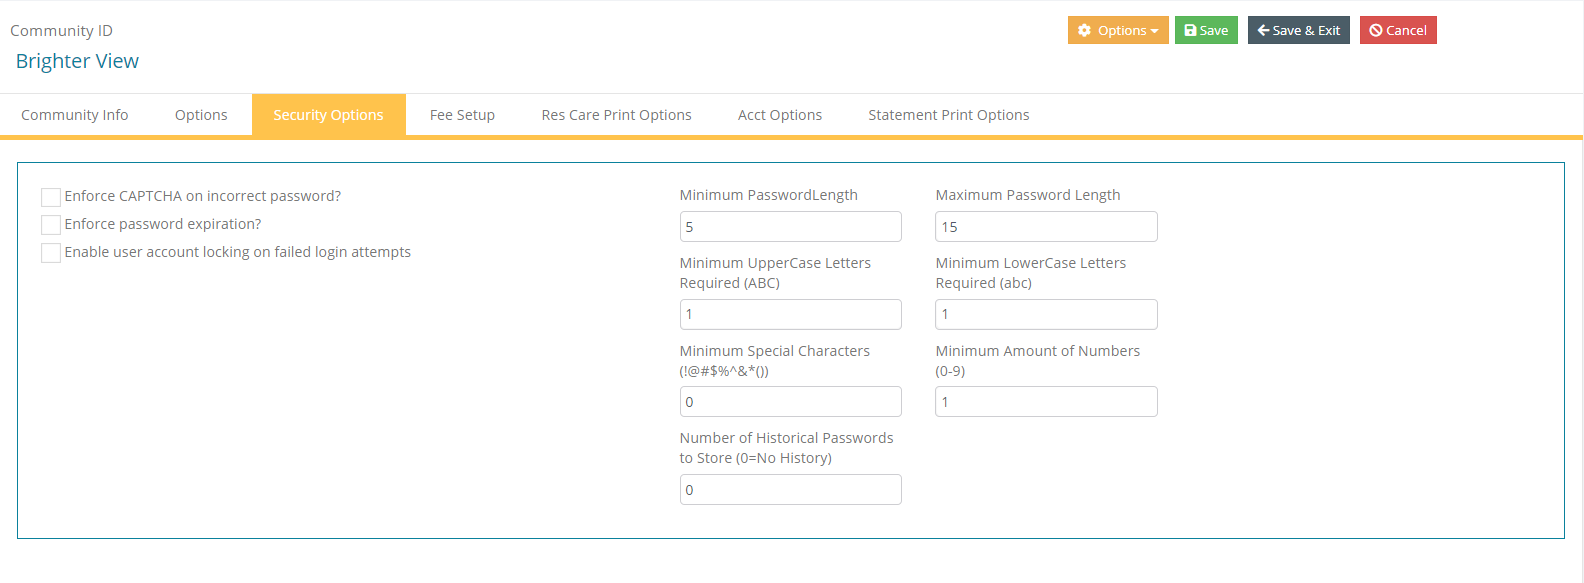Click the Minimum Special Characters field
This screenshot has height=583, width=1584.
(x=790, y=402)
